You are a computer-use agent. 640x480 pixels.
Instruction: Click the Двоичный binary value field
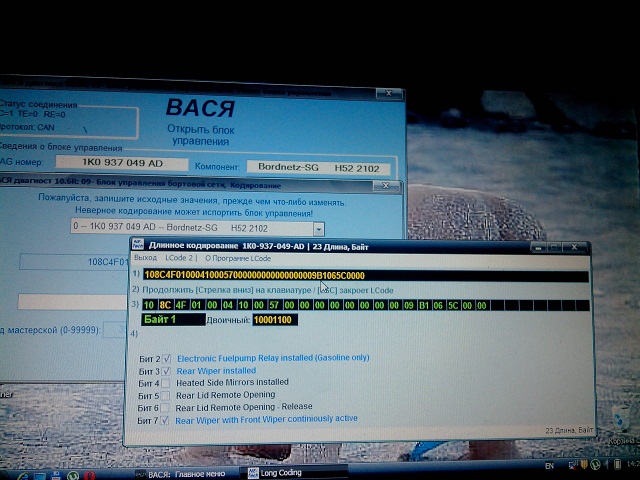[x=275, y=320]
